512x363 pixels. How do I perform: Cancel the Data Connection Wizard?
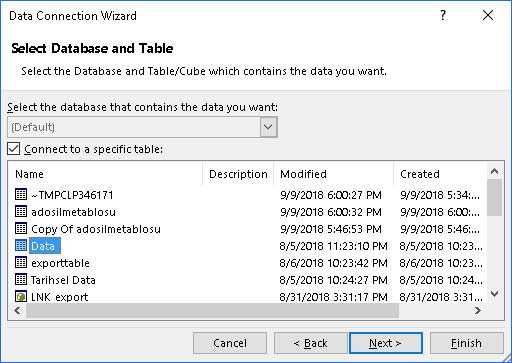230,343
